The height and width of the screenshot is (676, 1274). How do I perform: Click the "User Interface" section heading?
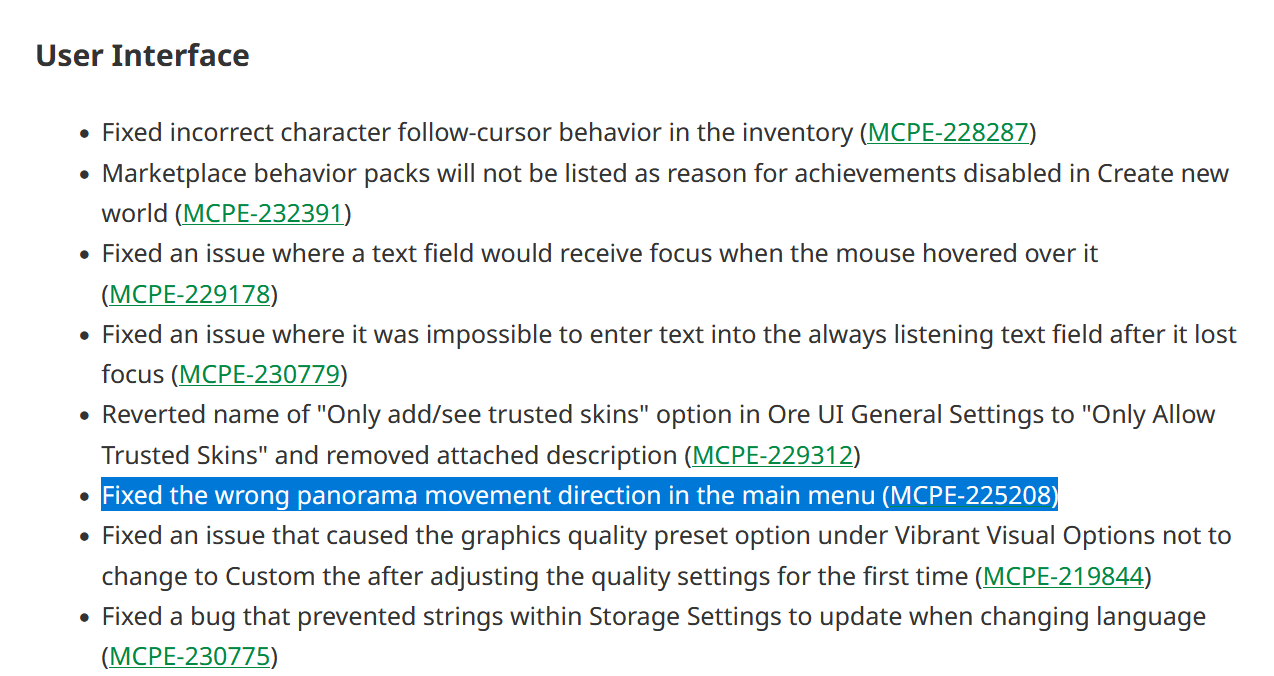pos(142,56)
